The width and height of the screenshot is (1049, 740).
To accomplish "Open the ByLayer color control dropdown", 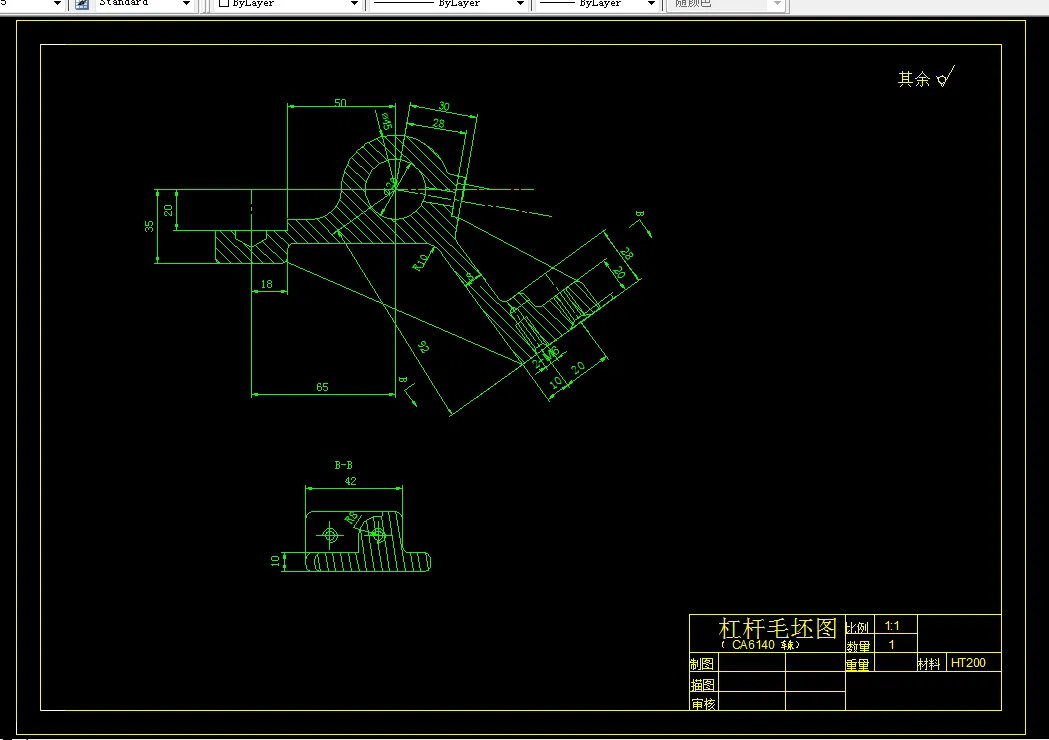I will point(354,4).
